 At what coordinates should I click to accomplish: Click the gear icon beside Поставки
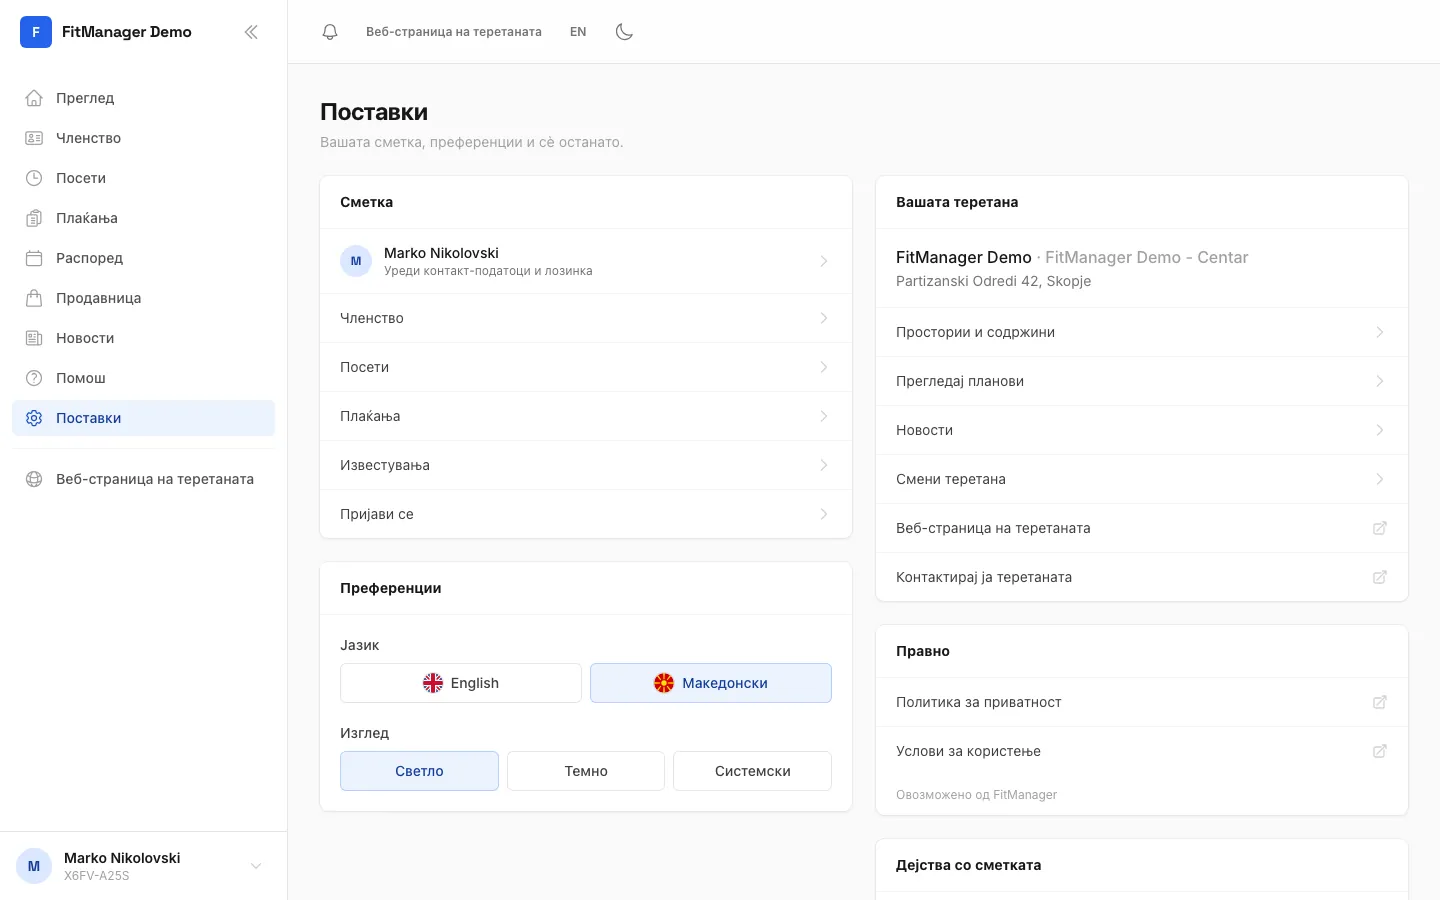pos(34,418)
